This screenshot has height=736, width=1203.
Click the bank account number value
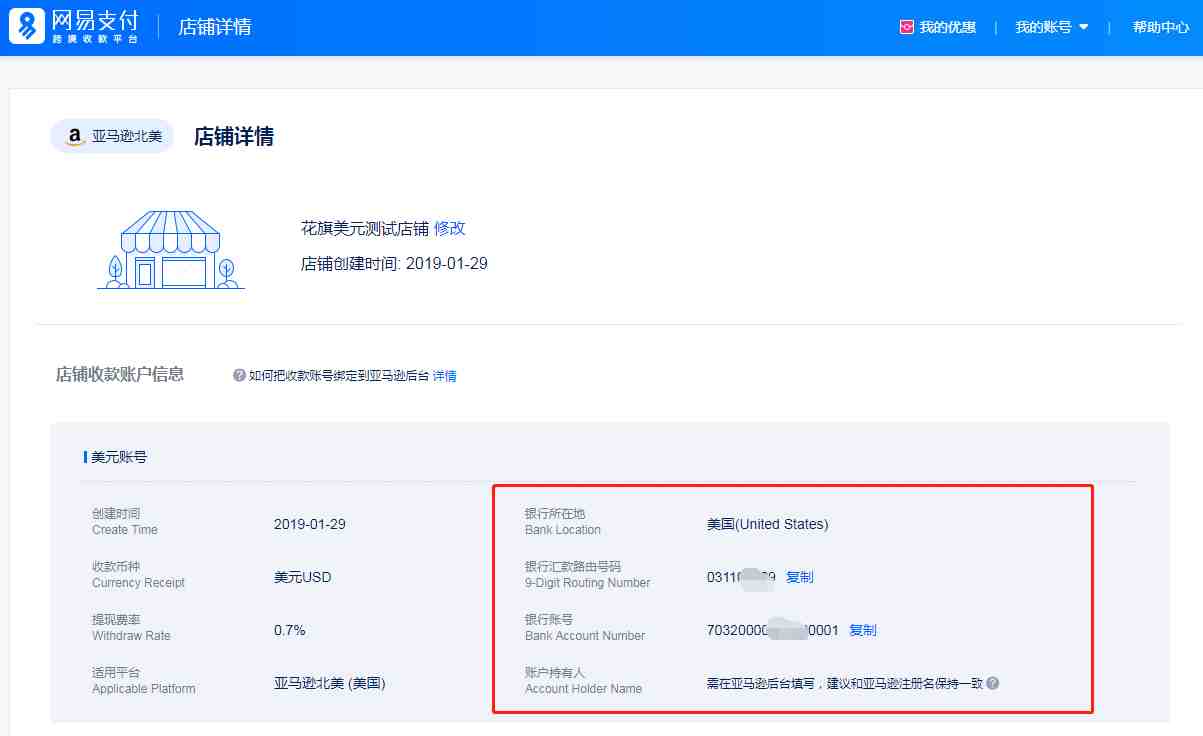772,630
